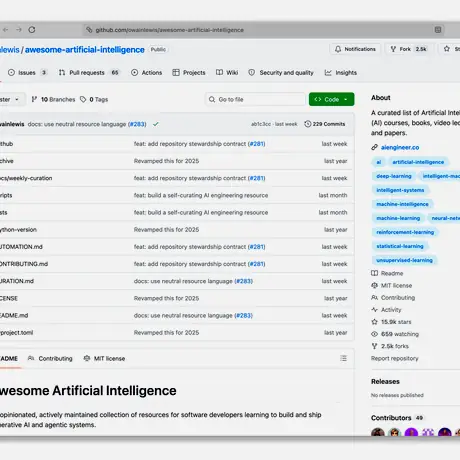
Task: Open the AUTOMATION.md file
Action: point(21,247)
